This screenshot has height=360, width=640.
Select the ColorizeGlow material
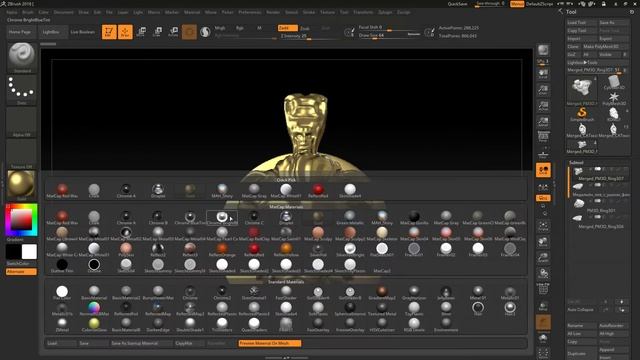(94, 324)
